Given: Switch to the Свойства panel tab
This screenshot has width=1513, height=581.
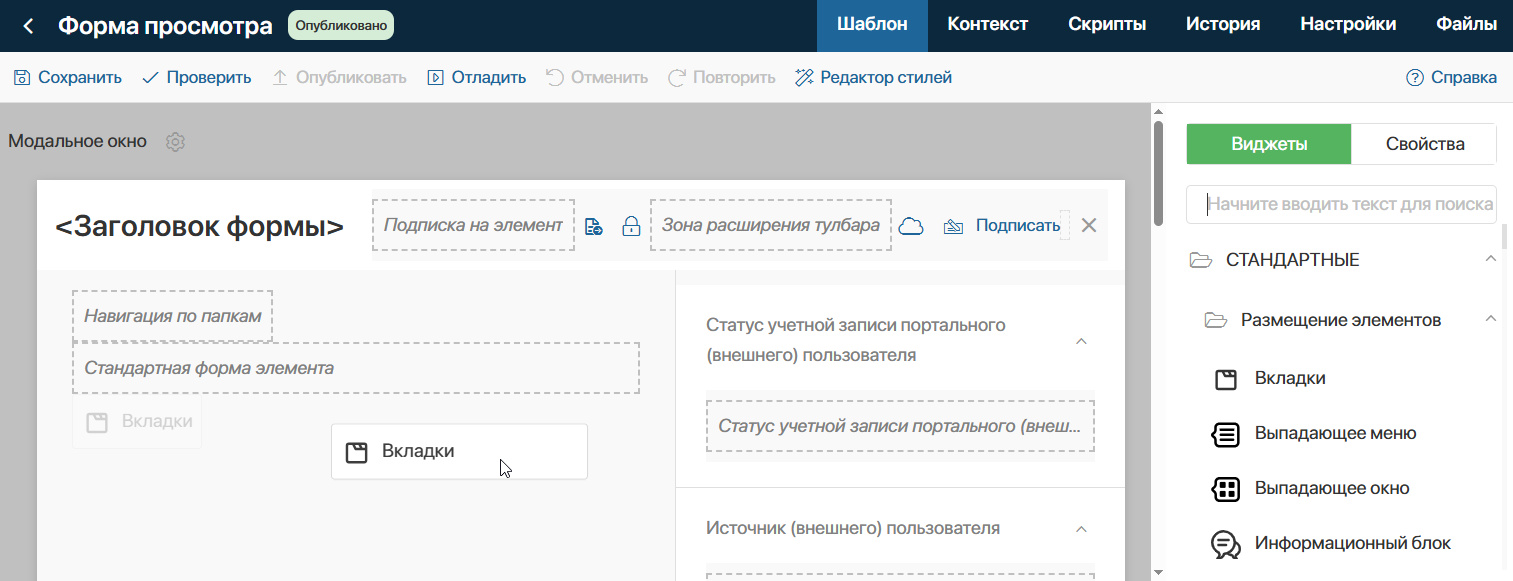Looking at the screenshot, I should coord(1425,144).
